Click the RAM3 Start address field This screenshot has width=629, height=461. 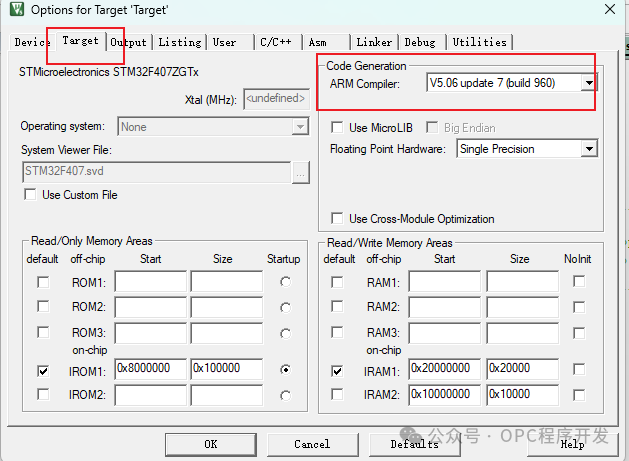tap(445, 333)
